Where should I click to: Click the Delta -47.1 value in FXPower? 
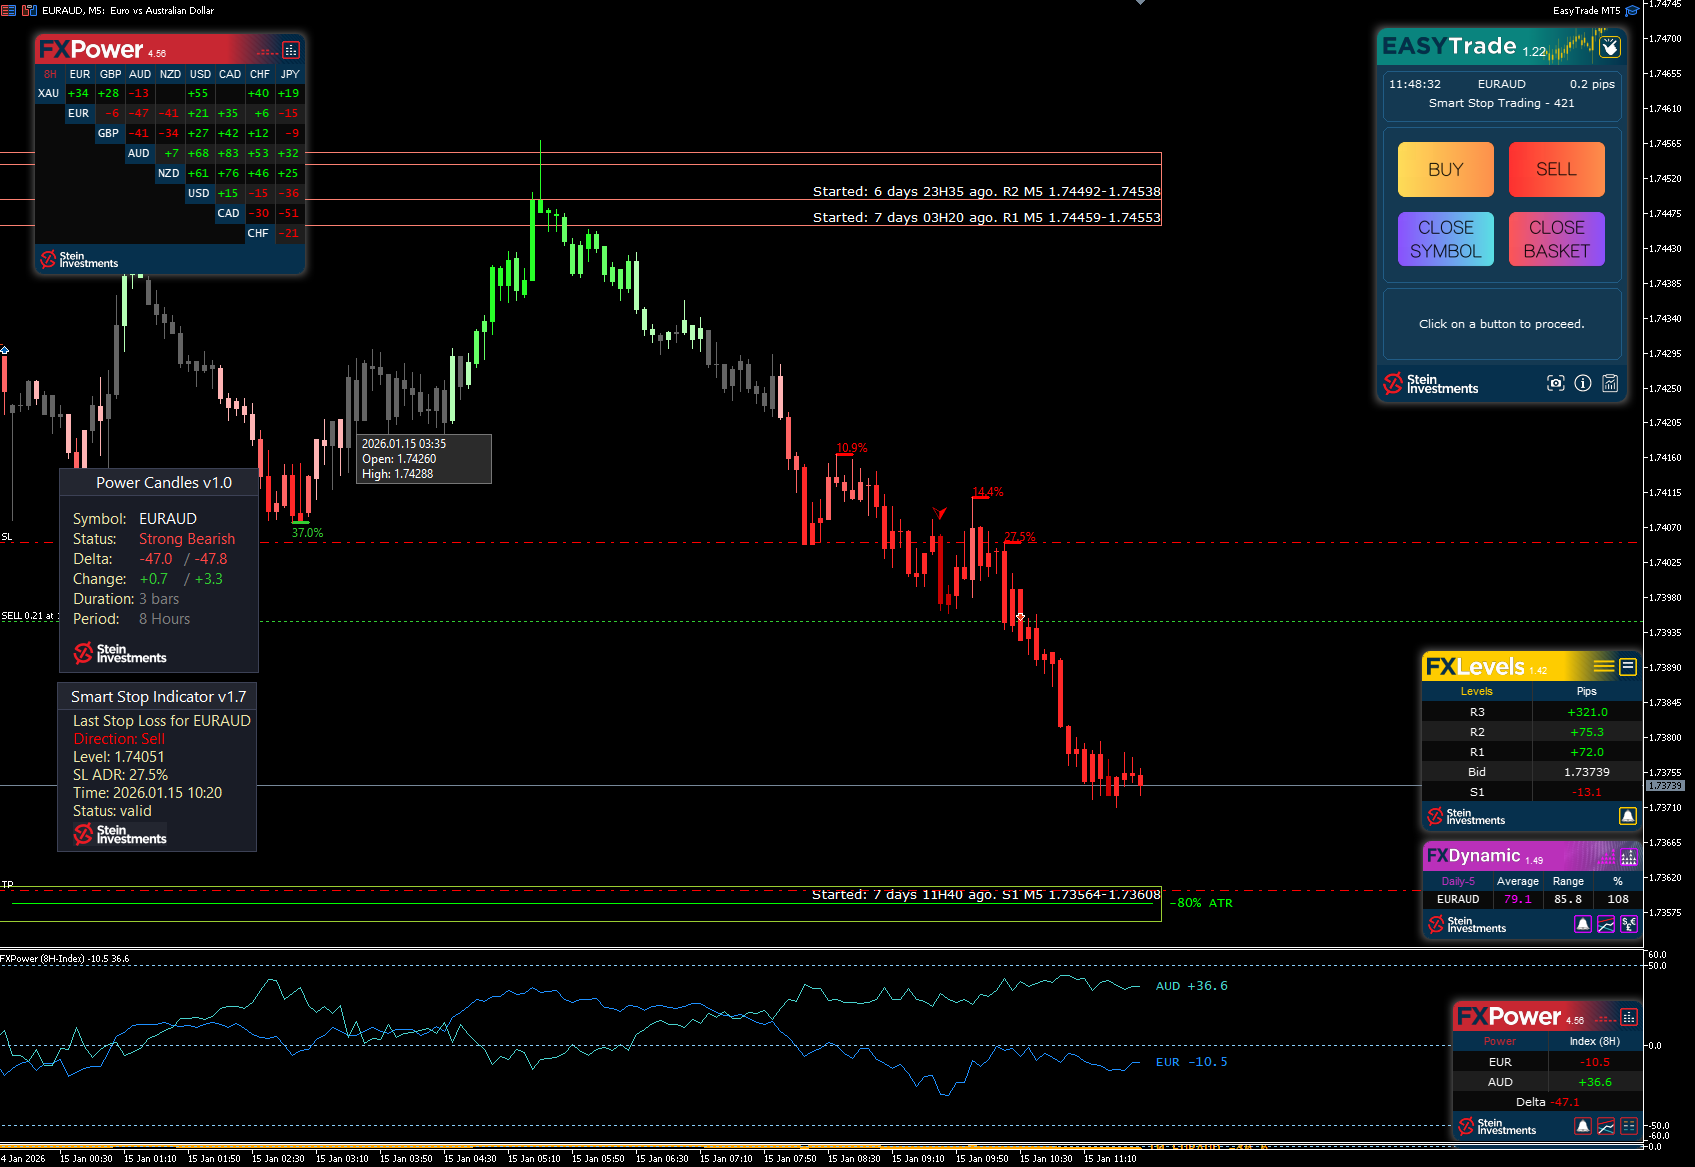coord(1565,1102)
